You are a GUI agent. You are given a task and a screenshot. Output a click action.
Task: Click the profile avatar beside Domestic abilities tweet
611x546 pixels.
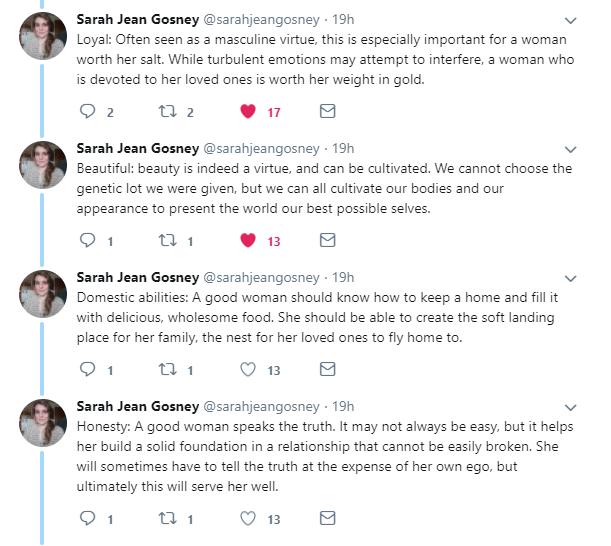[44, 294]
